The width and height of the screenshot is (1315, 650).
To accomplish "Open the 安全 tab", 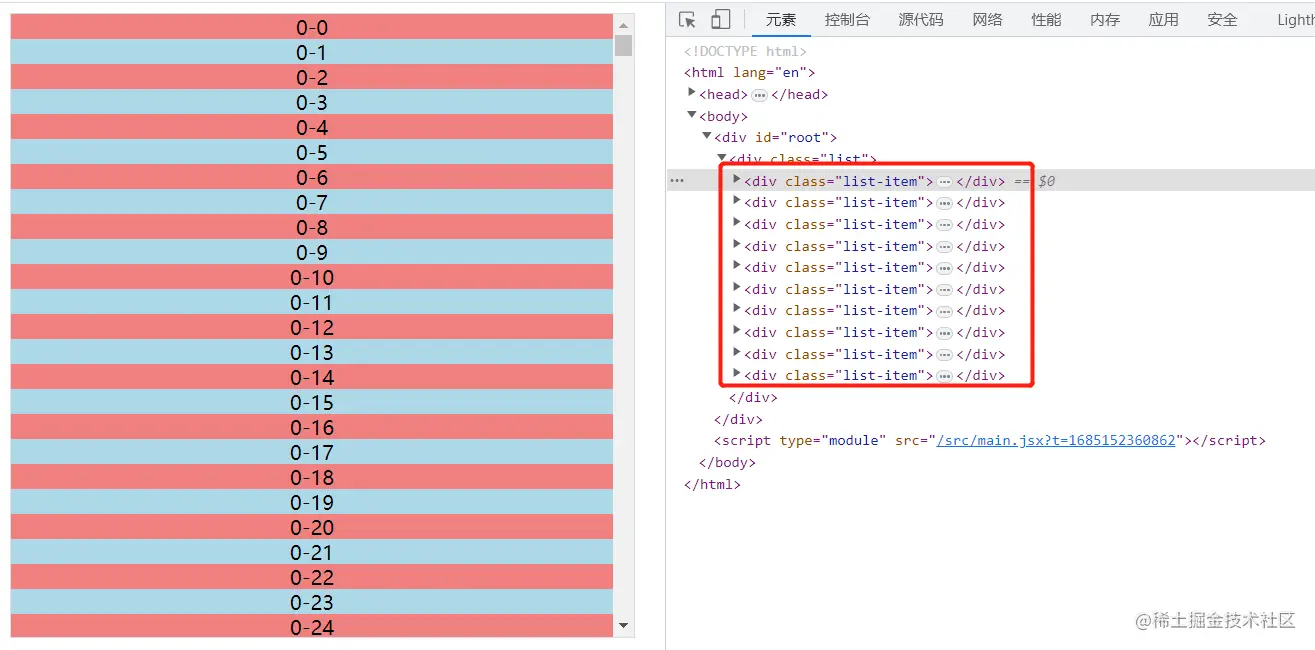I will (1222, 20).
